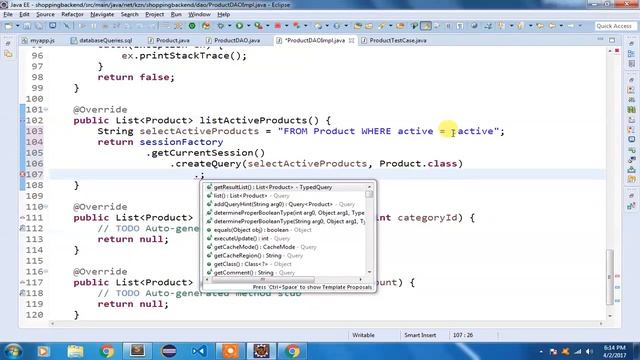Click the Search flashlight toolbar icon
This screenshot has height=360, width=640.
[x=381, y=26]
